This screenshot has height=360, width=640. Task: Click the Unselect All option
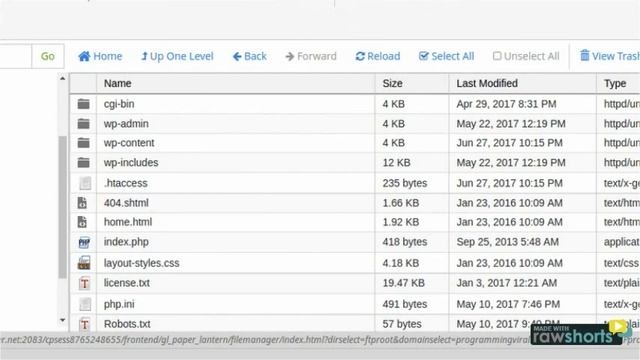[526, 56]
